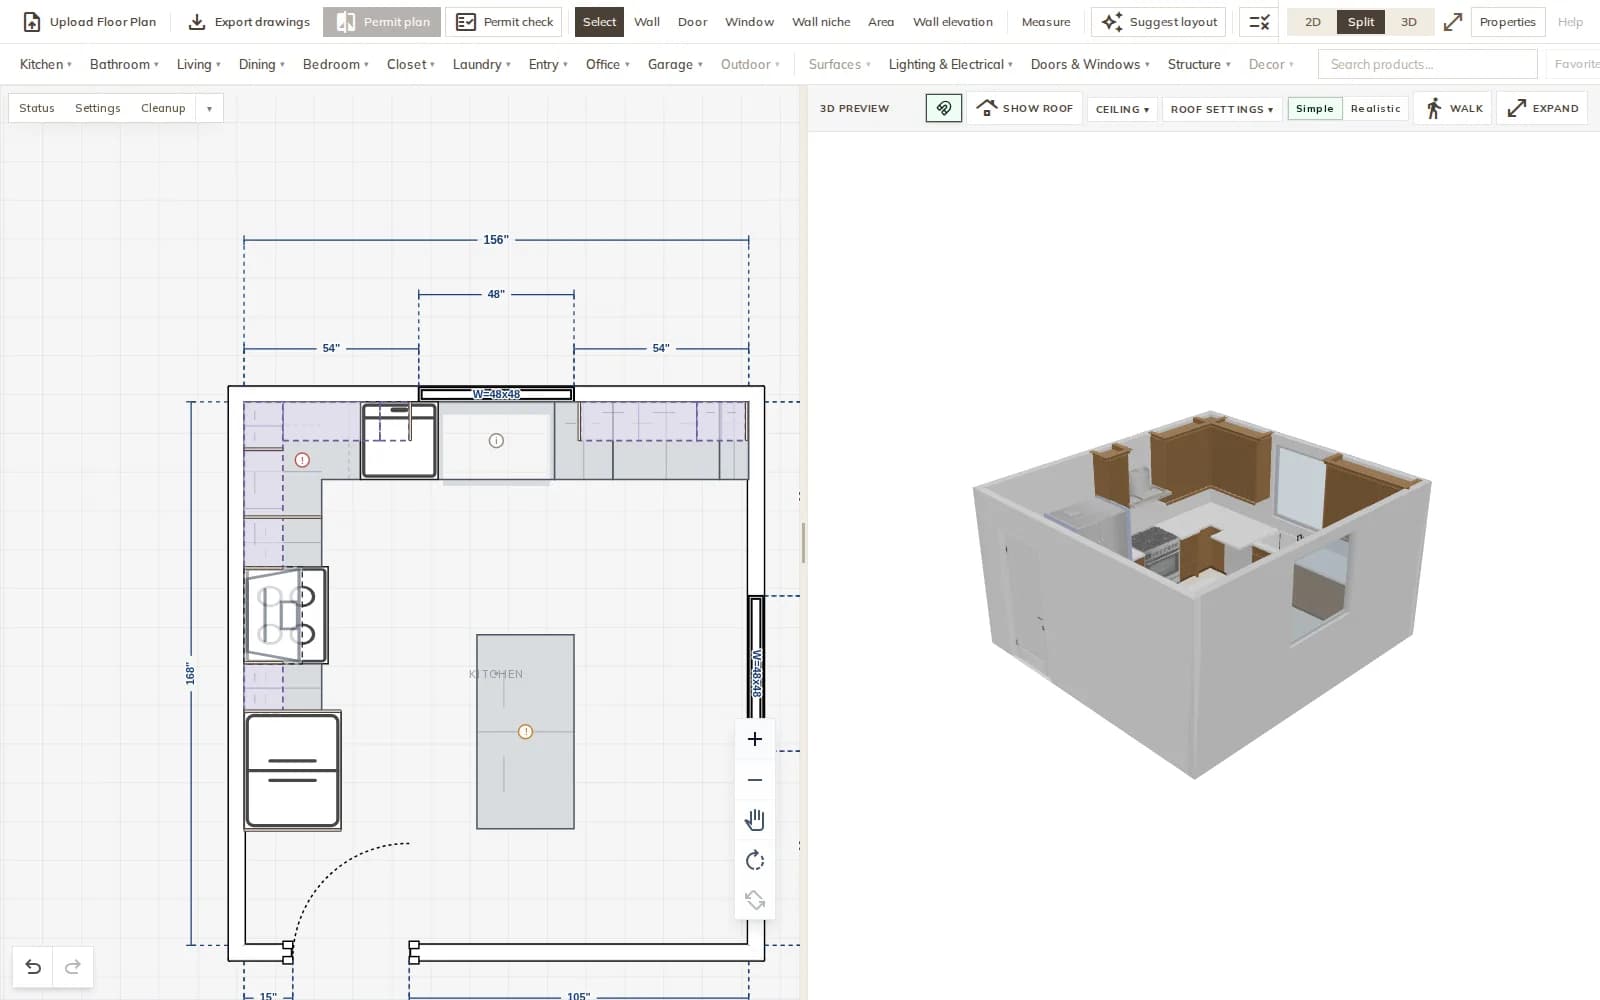Select the kitchen island in plan
Screen dimensions: 1600x1000
[525, 732]
